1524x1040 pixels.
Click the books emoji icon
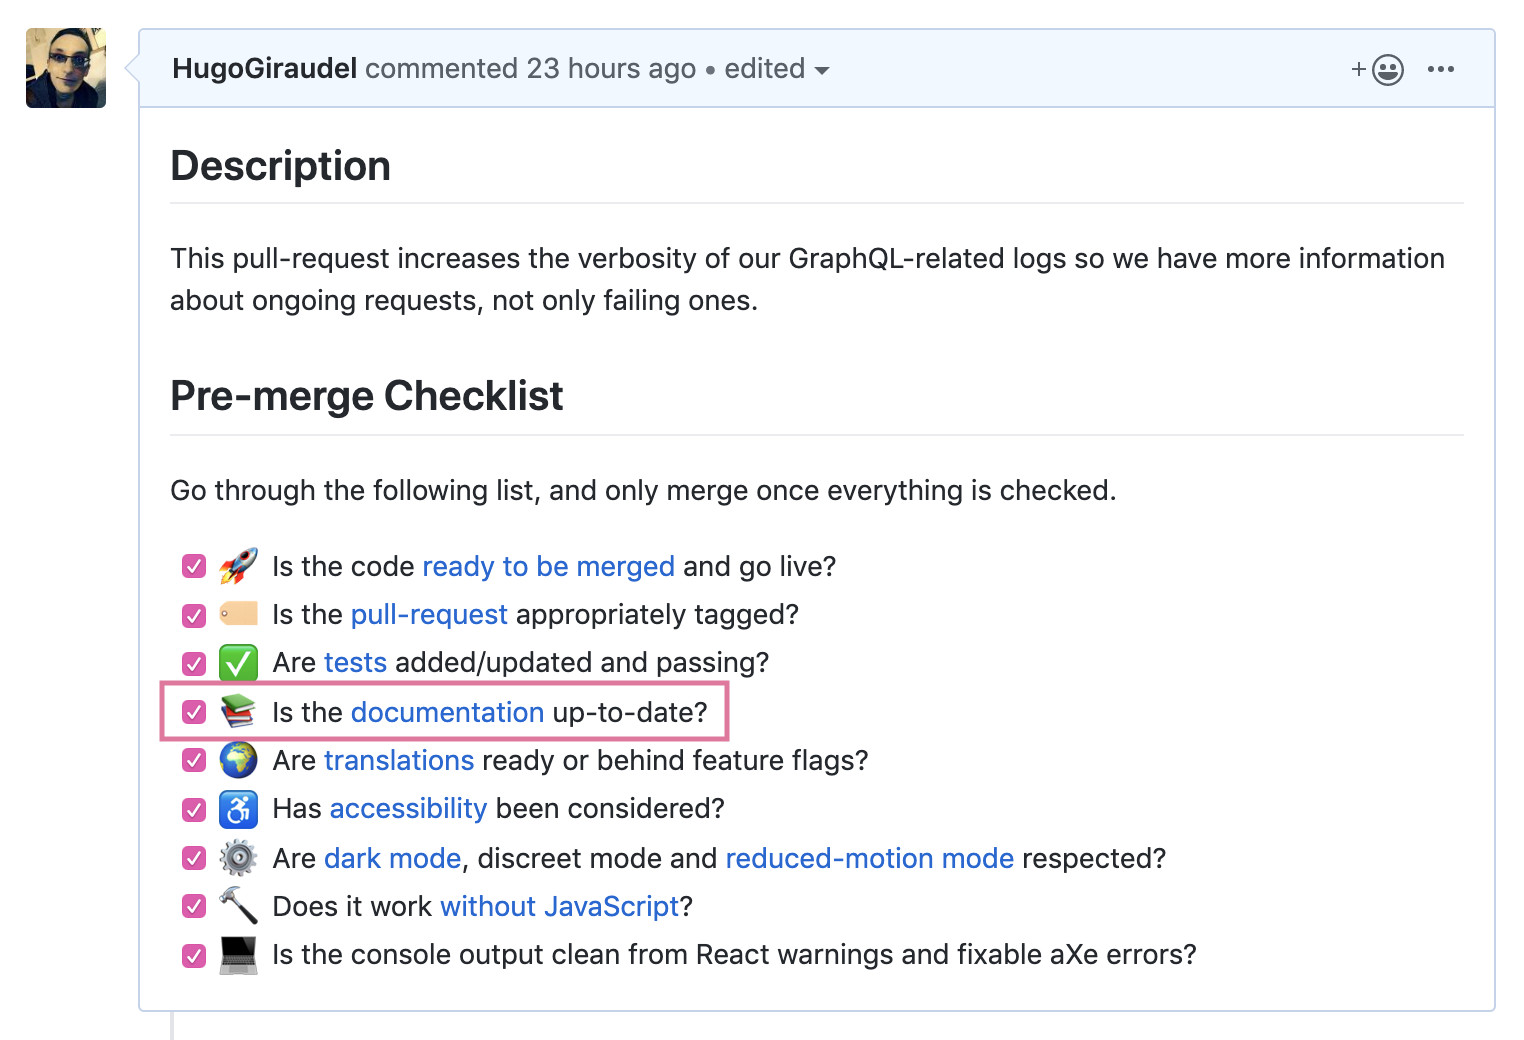pos(238,711)
